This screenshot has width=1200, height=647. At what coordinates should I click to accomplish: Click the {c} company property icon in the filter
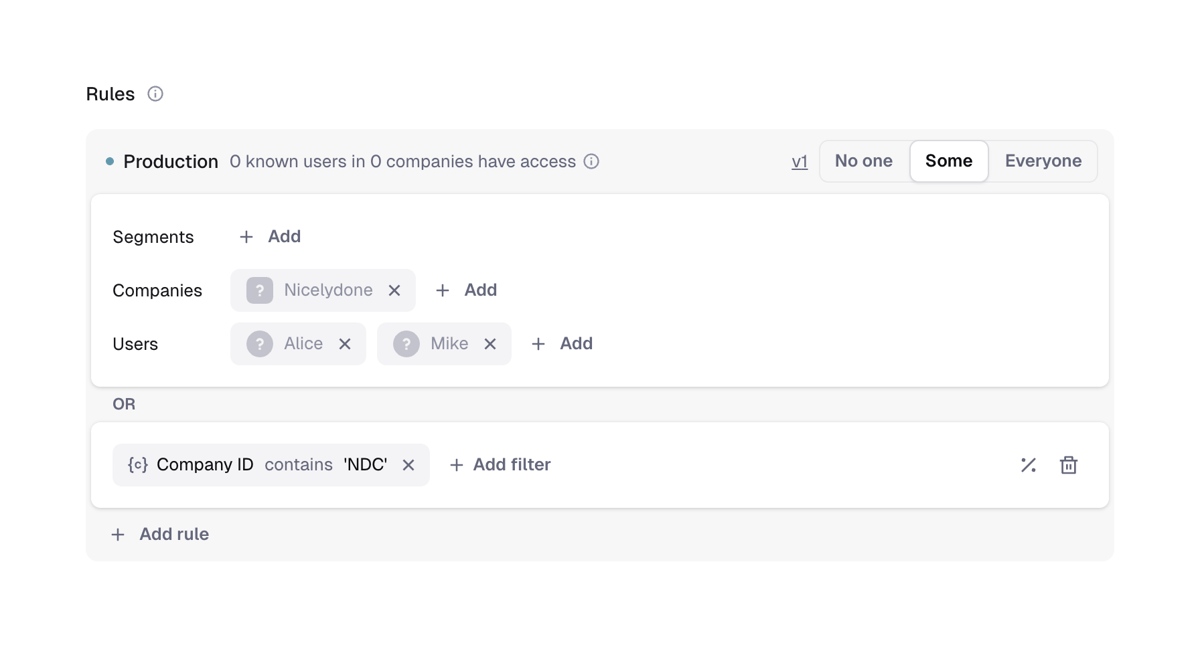(x=136, y=464)
